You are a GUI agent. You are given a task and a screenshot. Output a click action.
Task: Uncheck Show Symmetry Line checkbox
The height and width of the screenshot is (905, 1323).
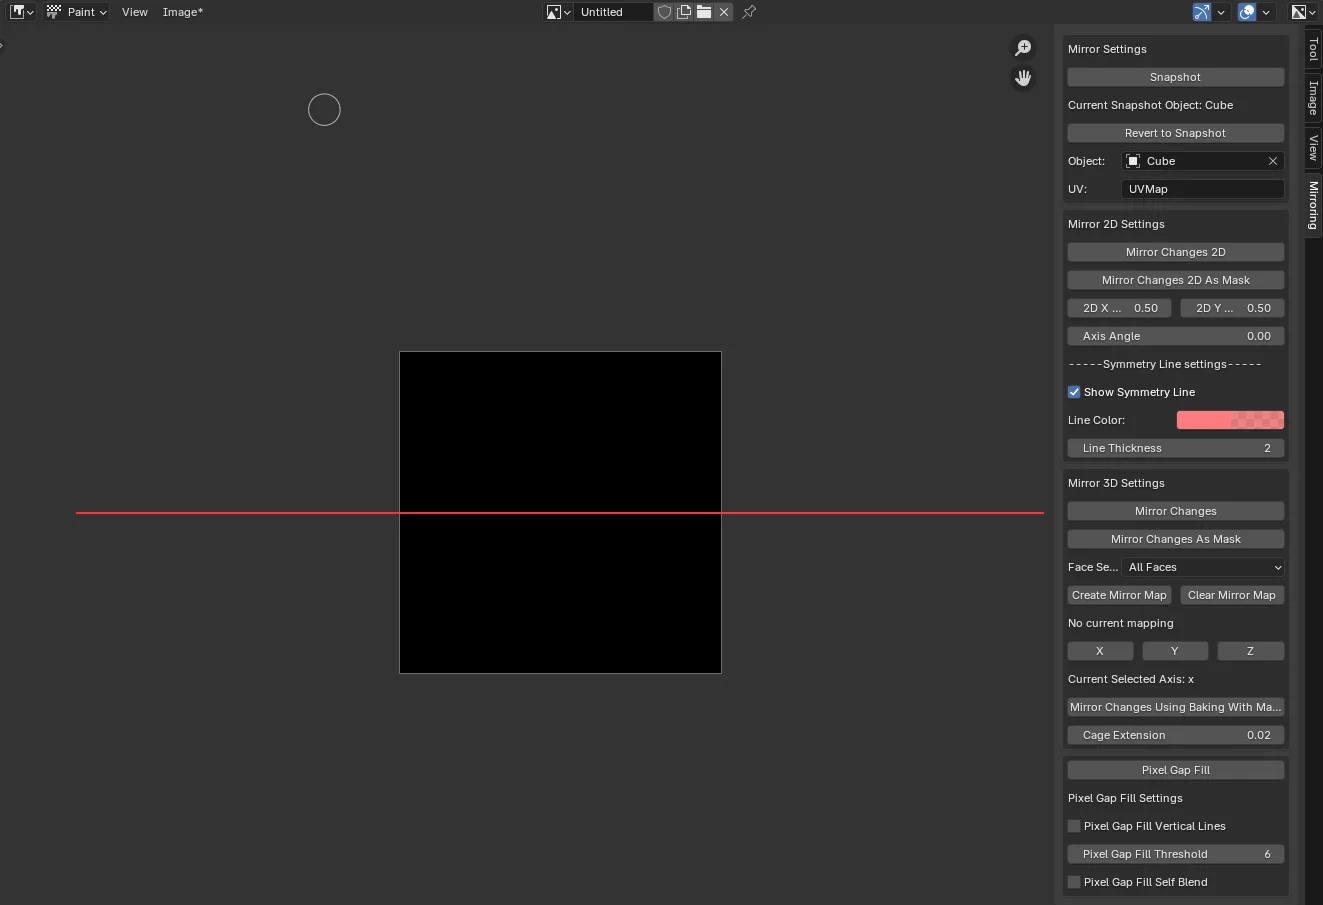(1074, 392)
